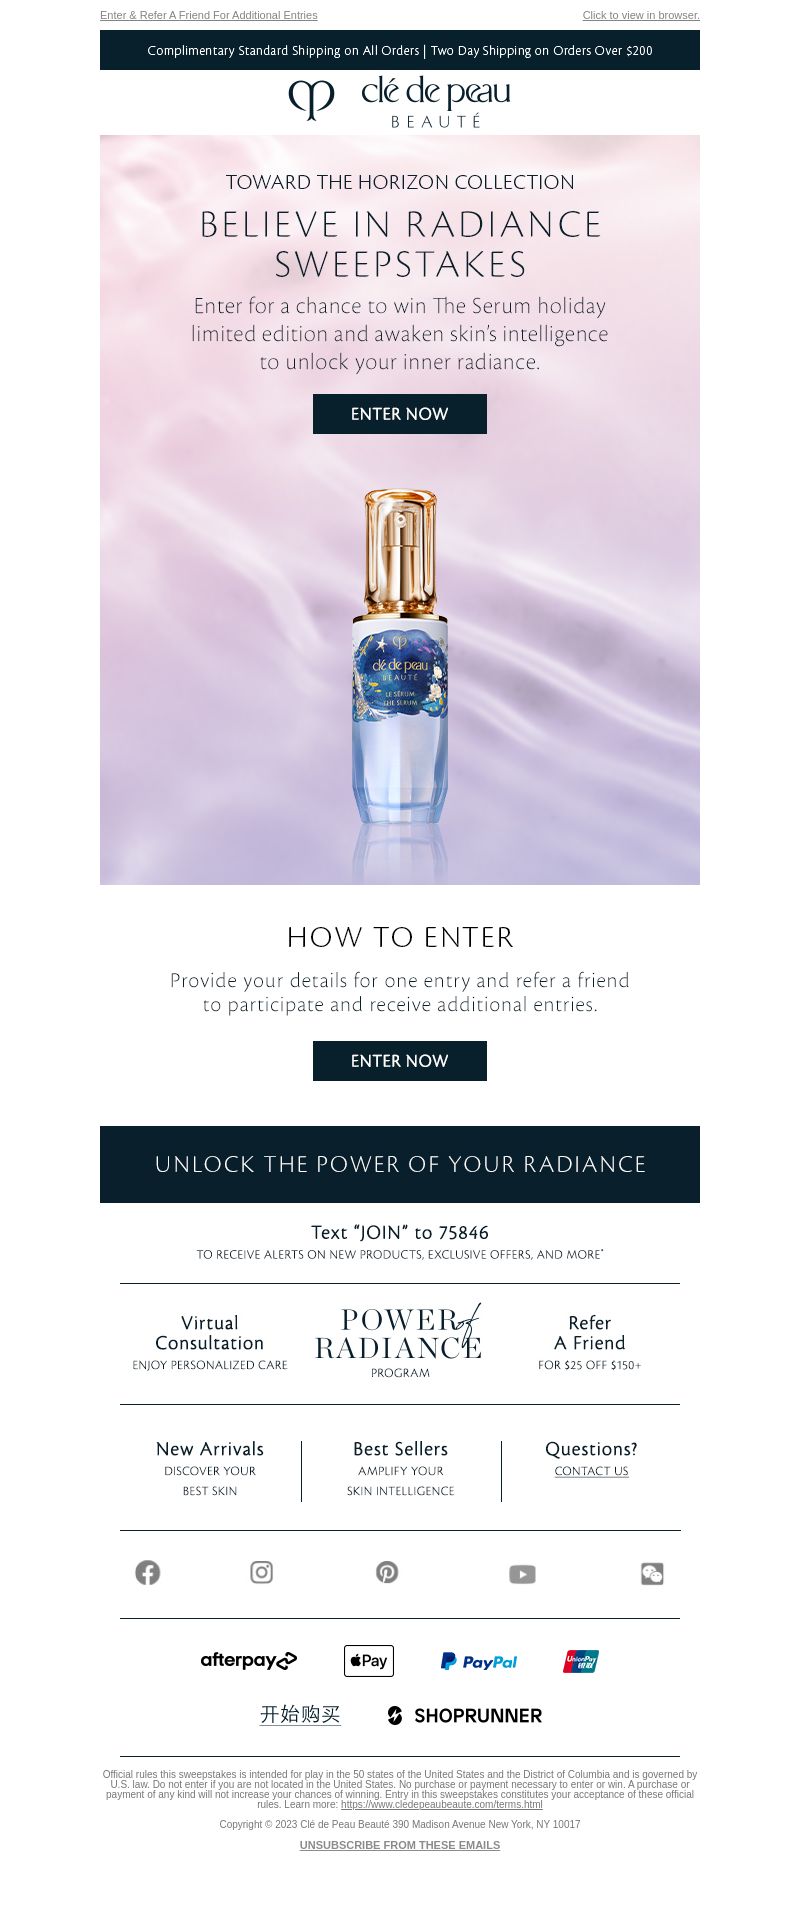Click the ENTER NOW button in hero banner

point(400,414)
